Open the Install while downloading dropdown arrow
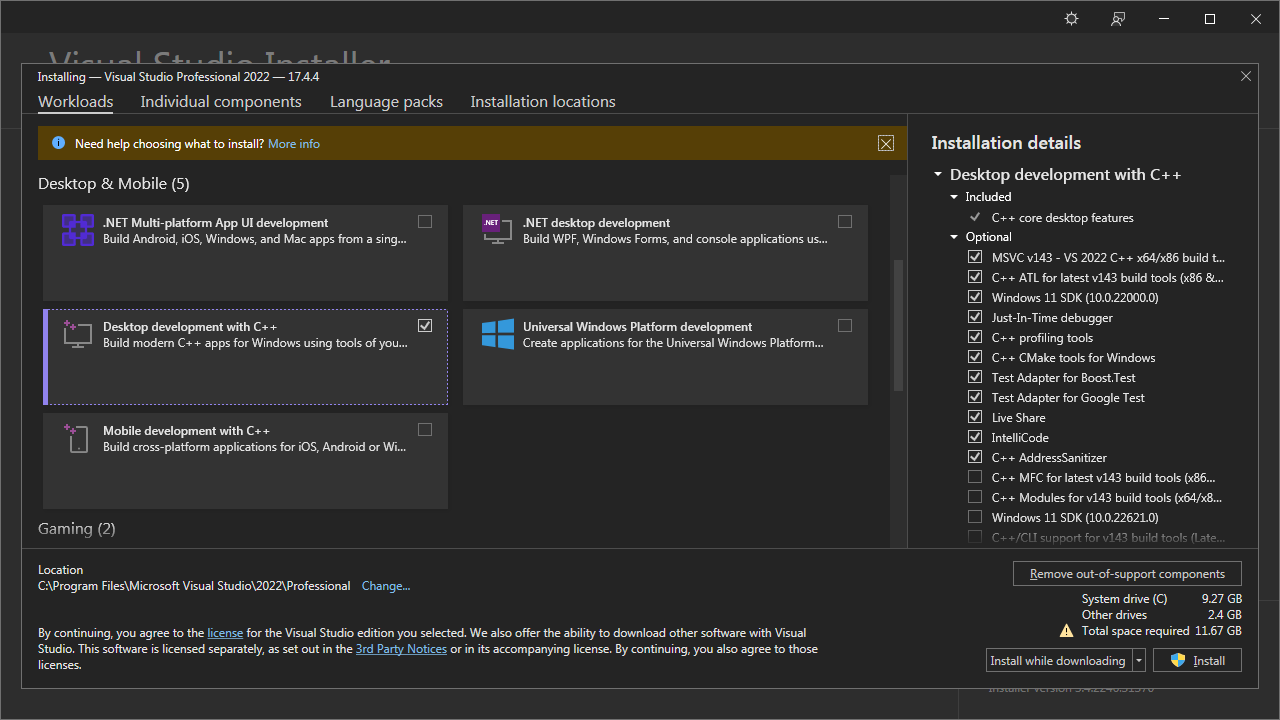 point(1138,661)
